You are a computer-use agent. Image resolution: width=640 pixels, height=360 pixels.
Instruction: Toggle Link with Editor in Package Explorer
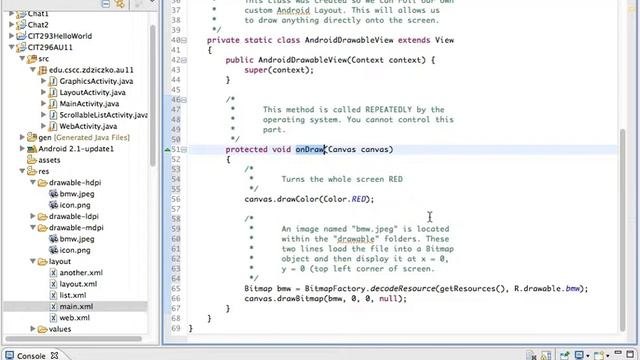click(x=120, y=4)
